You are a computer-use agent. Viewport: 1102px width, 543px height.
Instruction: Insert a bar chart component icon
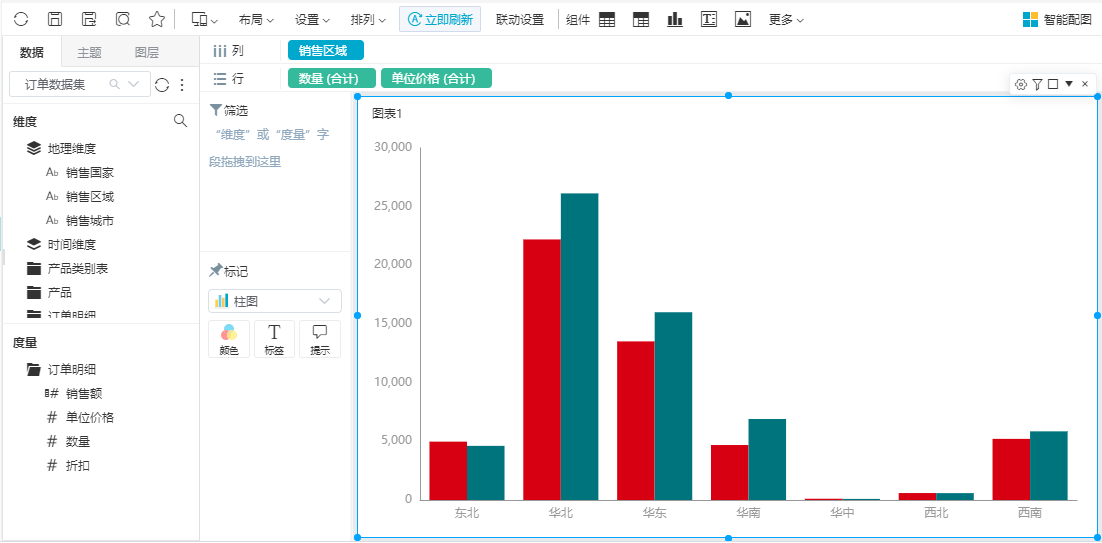click(x=675, y=20)
